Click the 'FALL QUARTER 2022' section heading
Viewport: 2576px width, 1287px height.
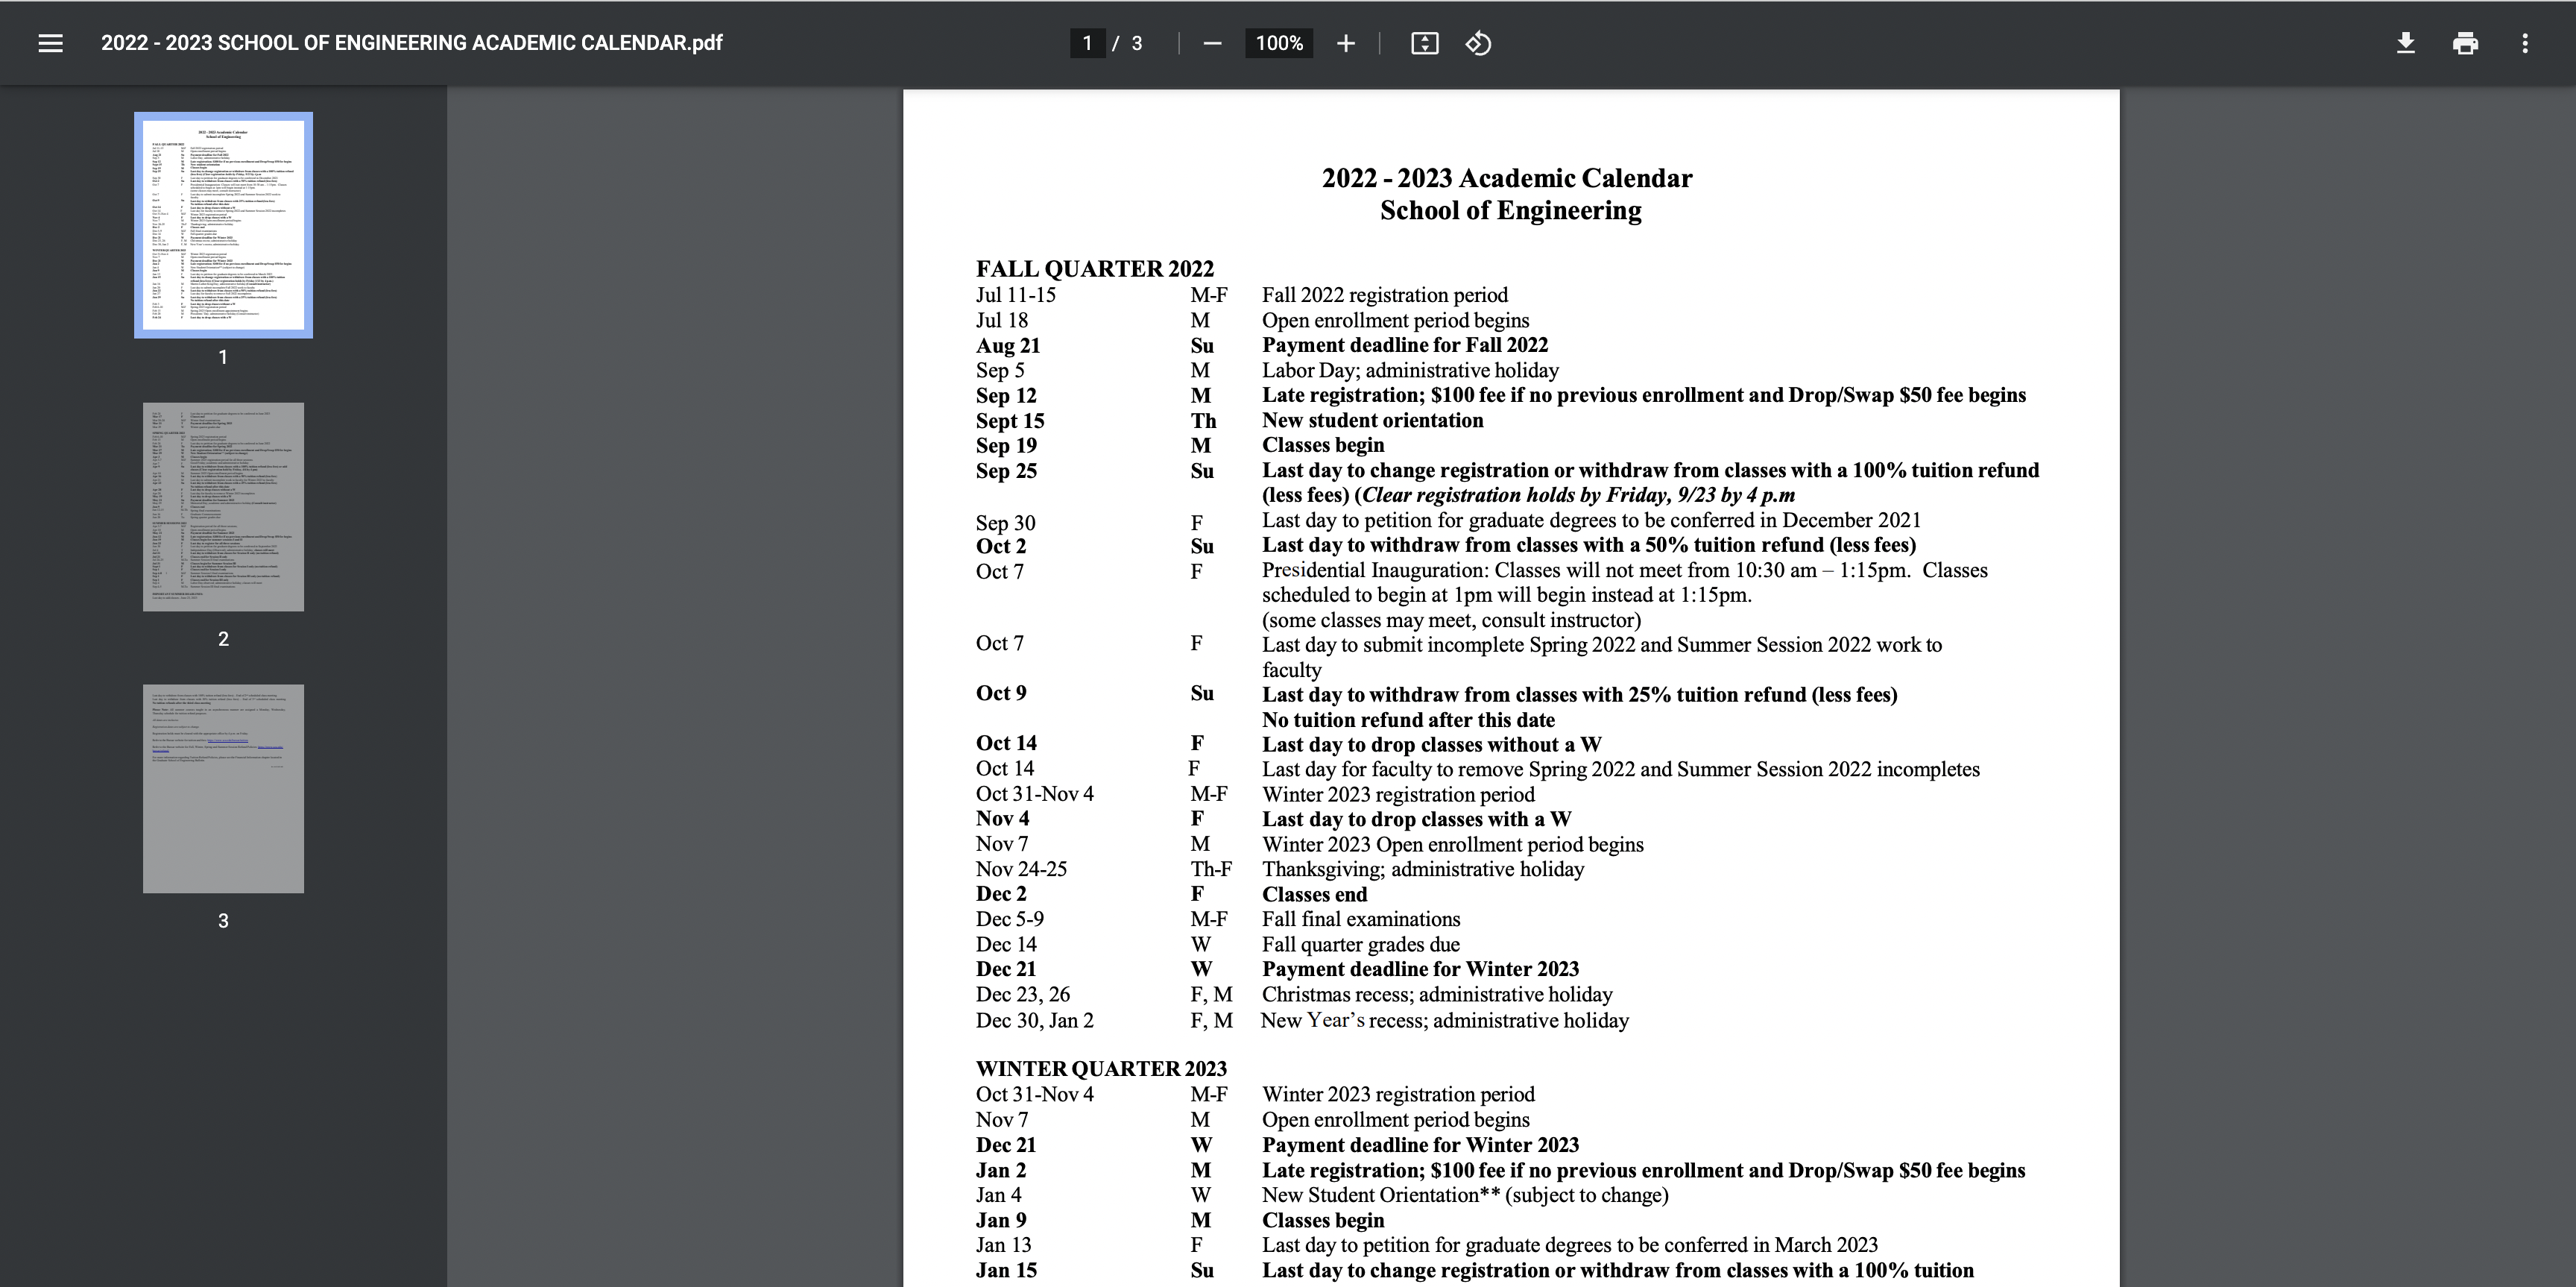pos(1094,269)
